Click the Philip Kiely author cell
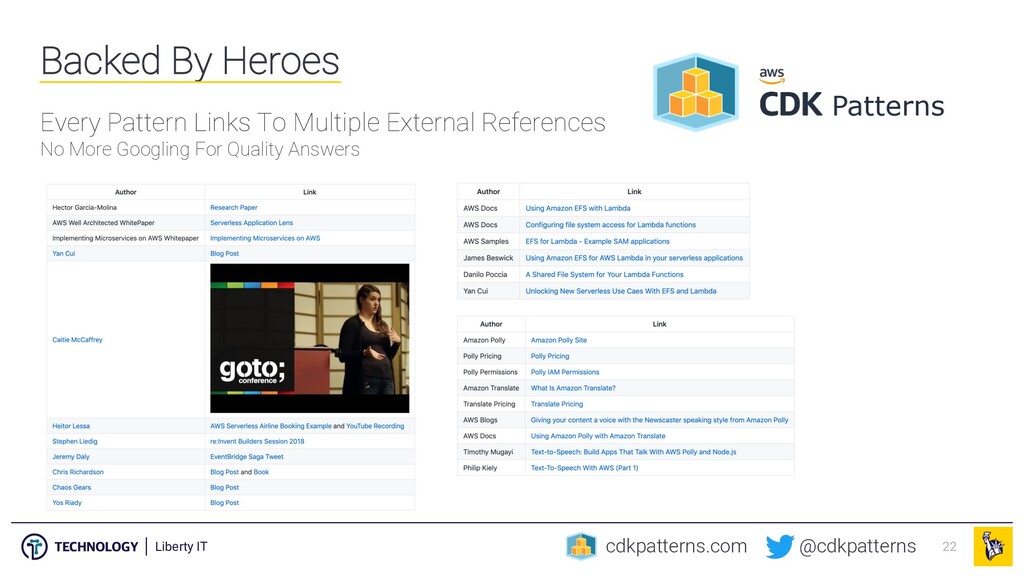The image size is (1024, 576). [x=480, y=468]
